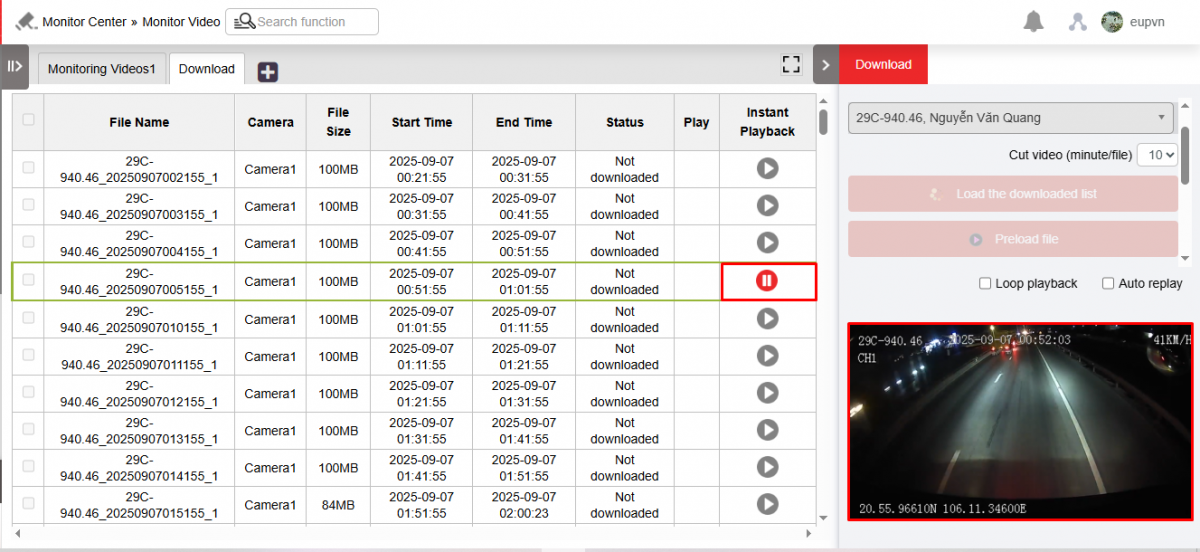
Task: Play instantly file 29C-940.46_20250907003155_1
Action: click(767, 205)
